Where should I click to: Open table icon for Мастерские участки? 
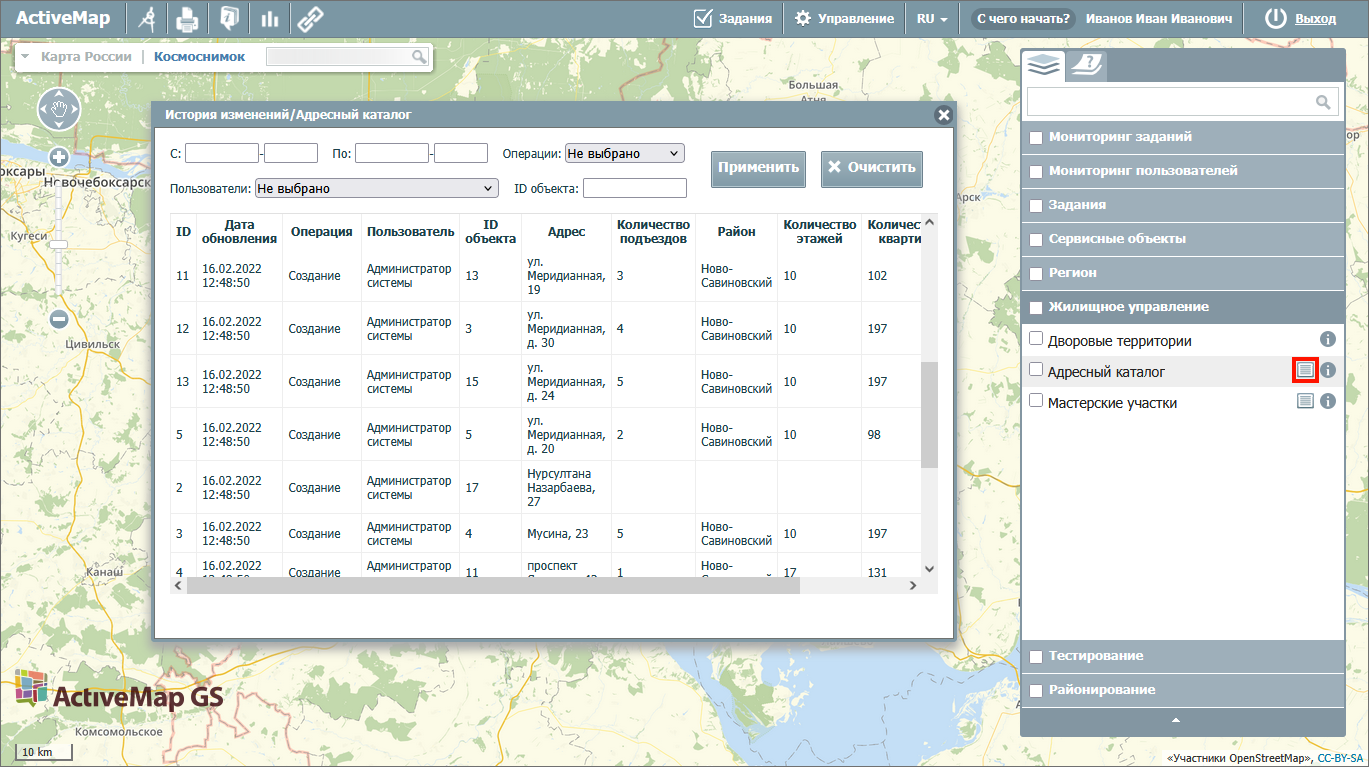[x=1304, y=402]
